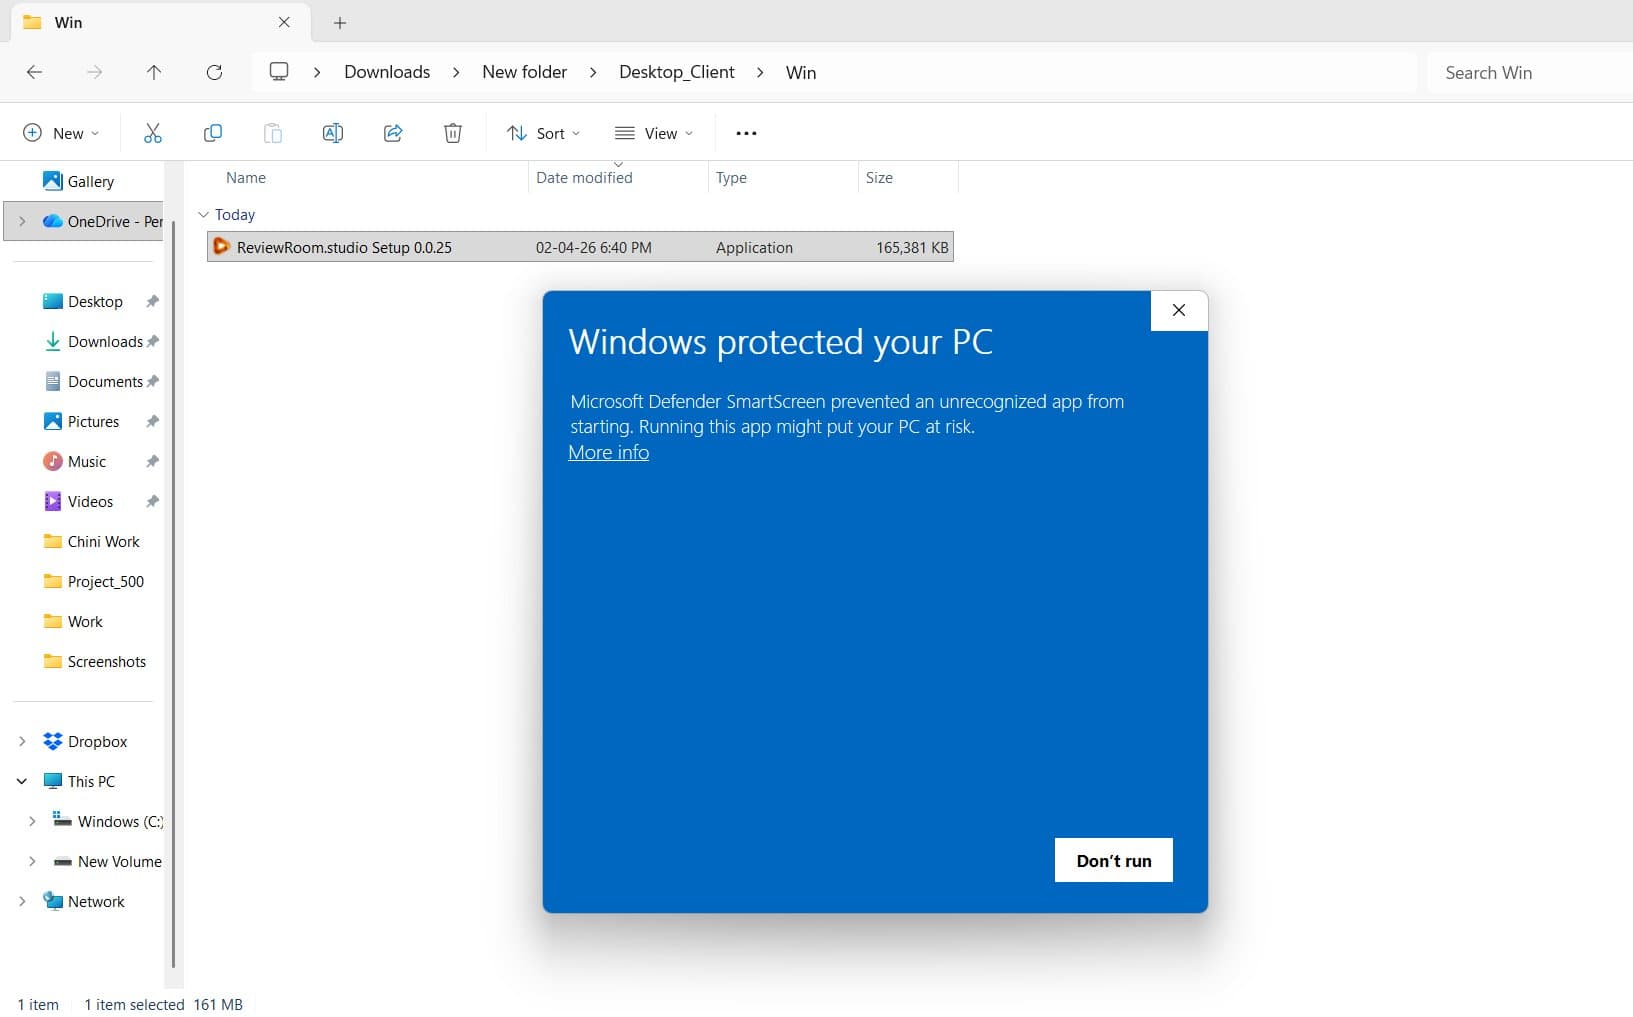
Task: Click the This PC monitor icon in address bar
Action: pyautogui.click(x=279, y=72)
